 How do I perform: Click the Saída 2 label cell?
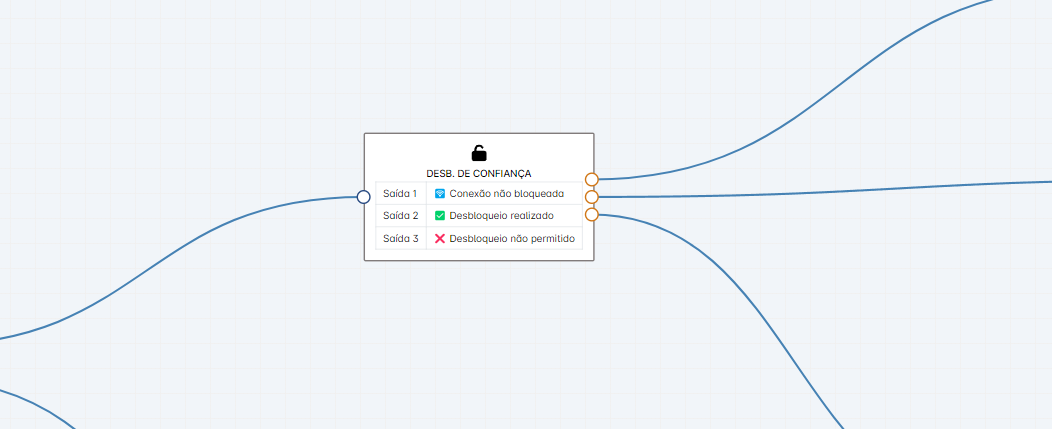coord(400,216)
